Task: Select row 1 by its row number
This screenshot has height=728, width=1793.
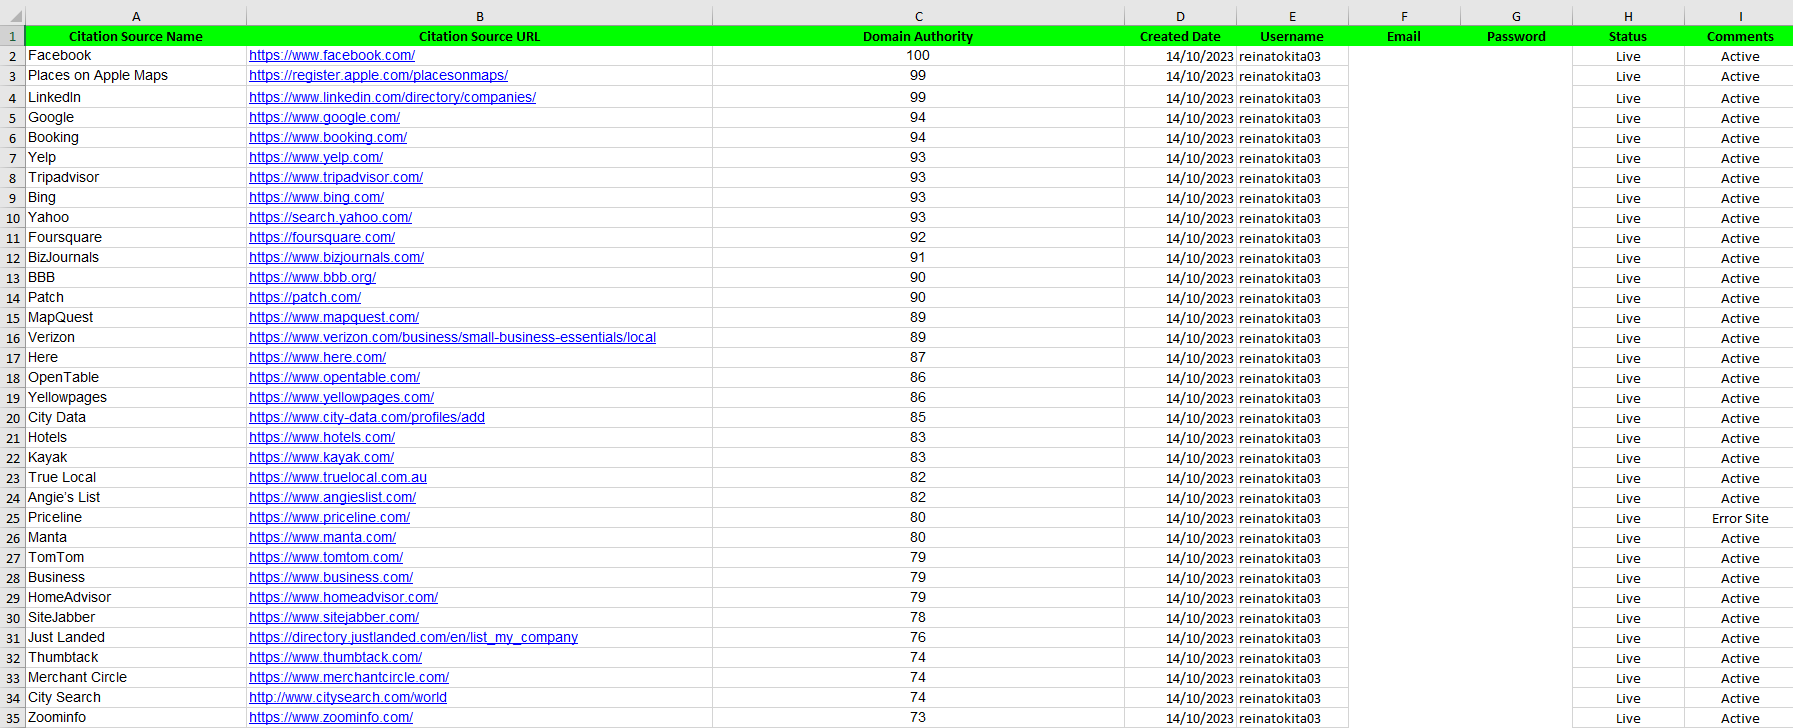Action: coord(12,36)
